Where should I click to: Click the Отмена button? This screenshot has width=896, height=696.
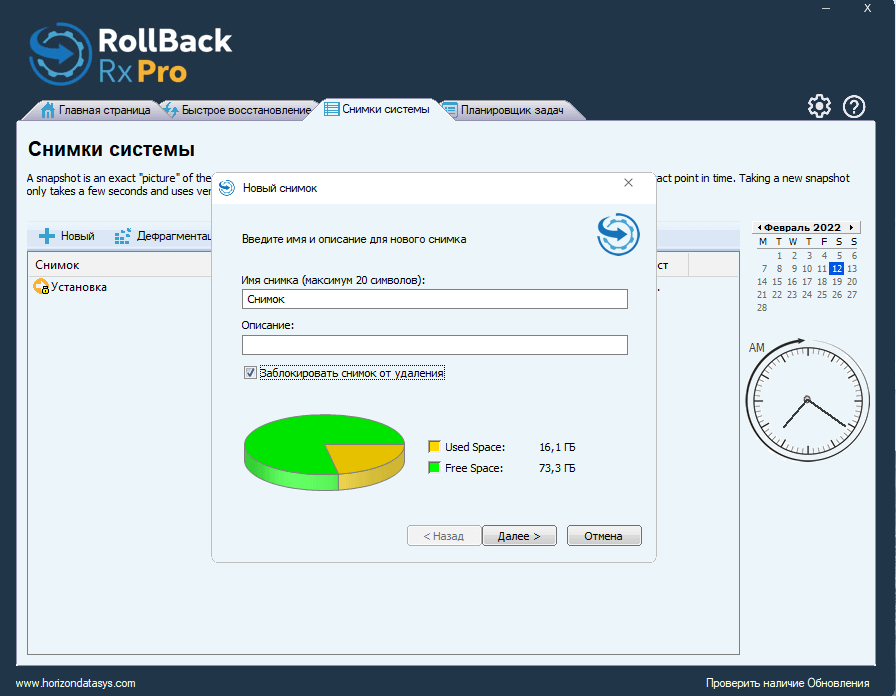pos(603,536)
